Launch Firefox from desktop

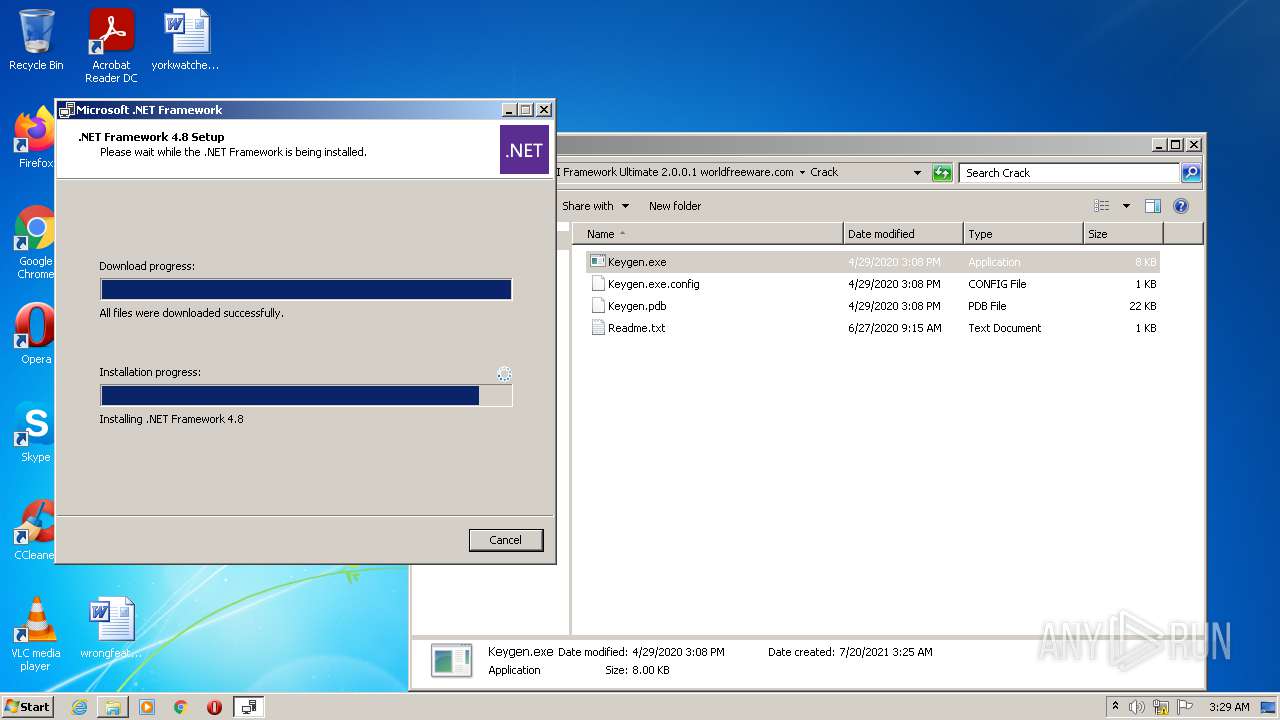(36, 138)
